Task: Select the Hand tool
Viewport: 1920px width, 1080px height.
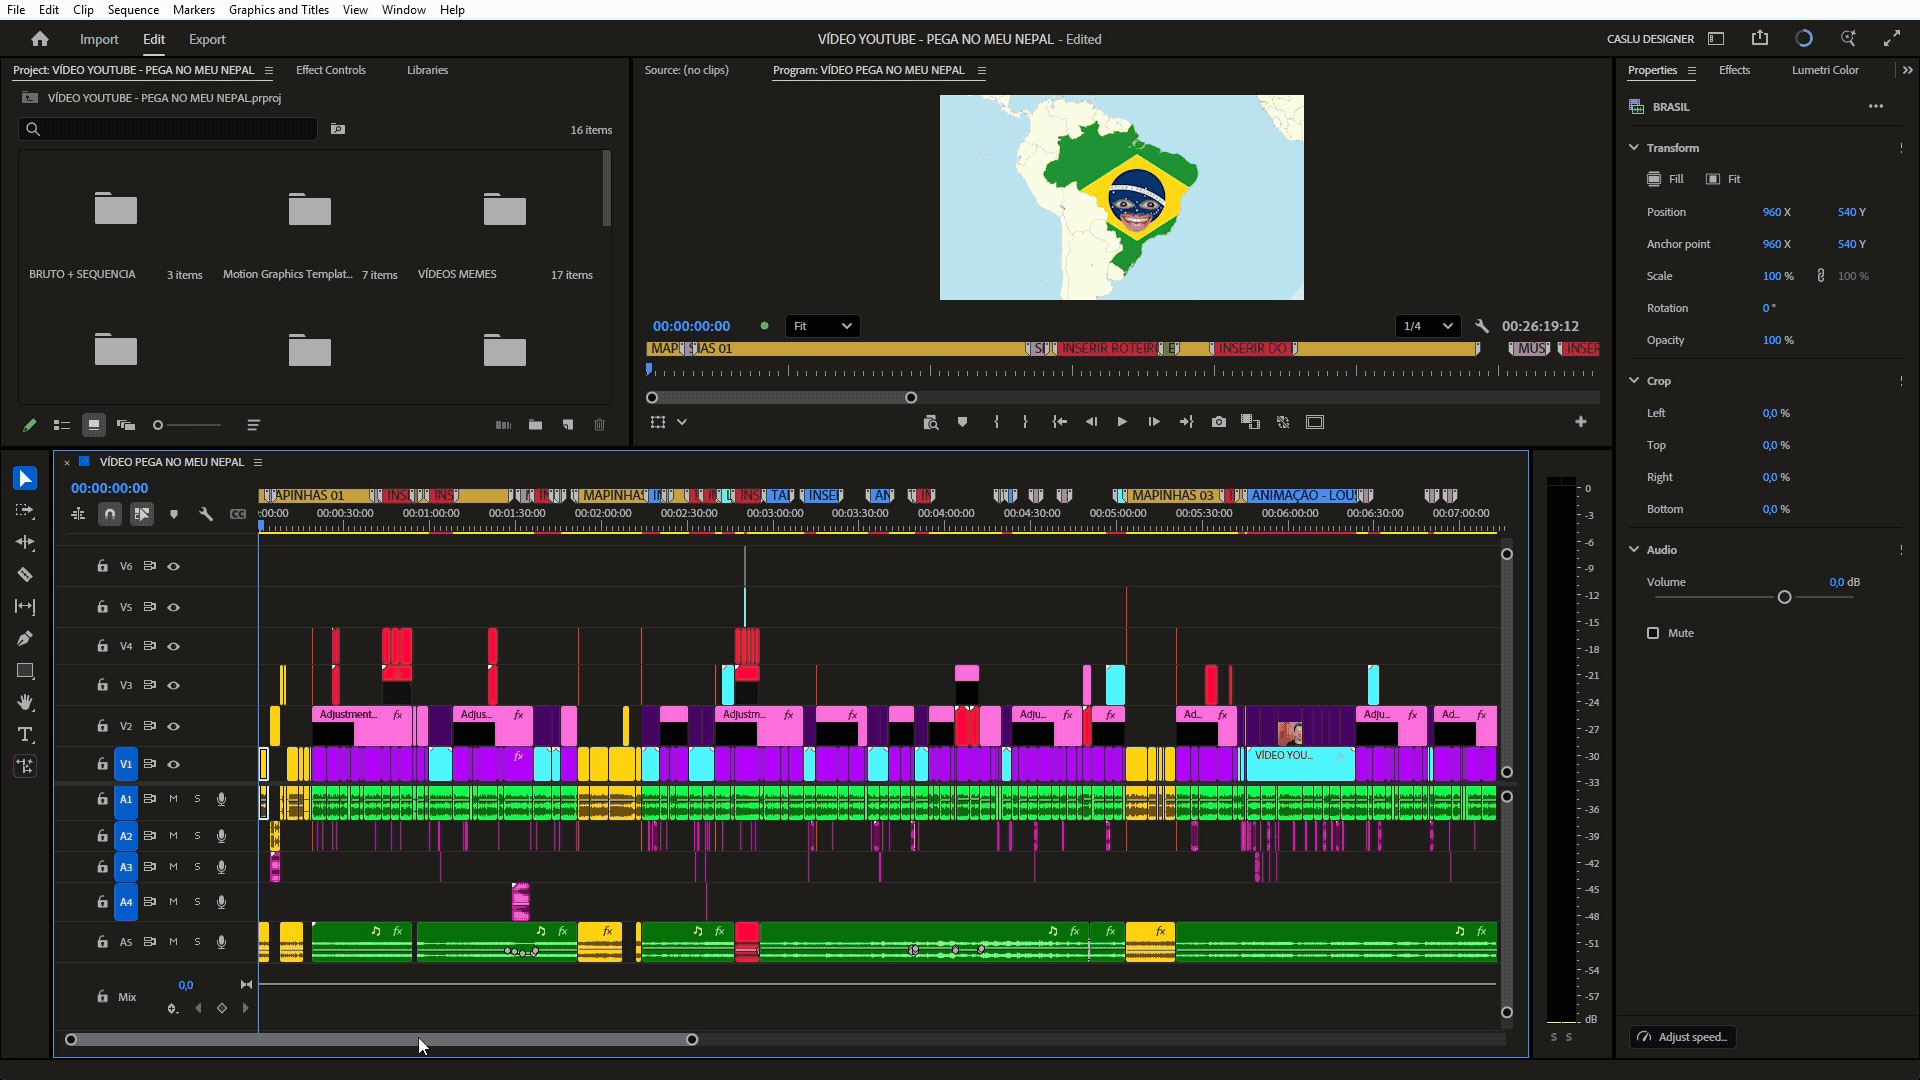Action: 25,703
